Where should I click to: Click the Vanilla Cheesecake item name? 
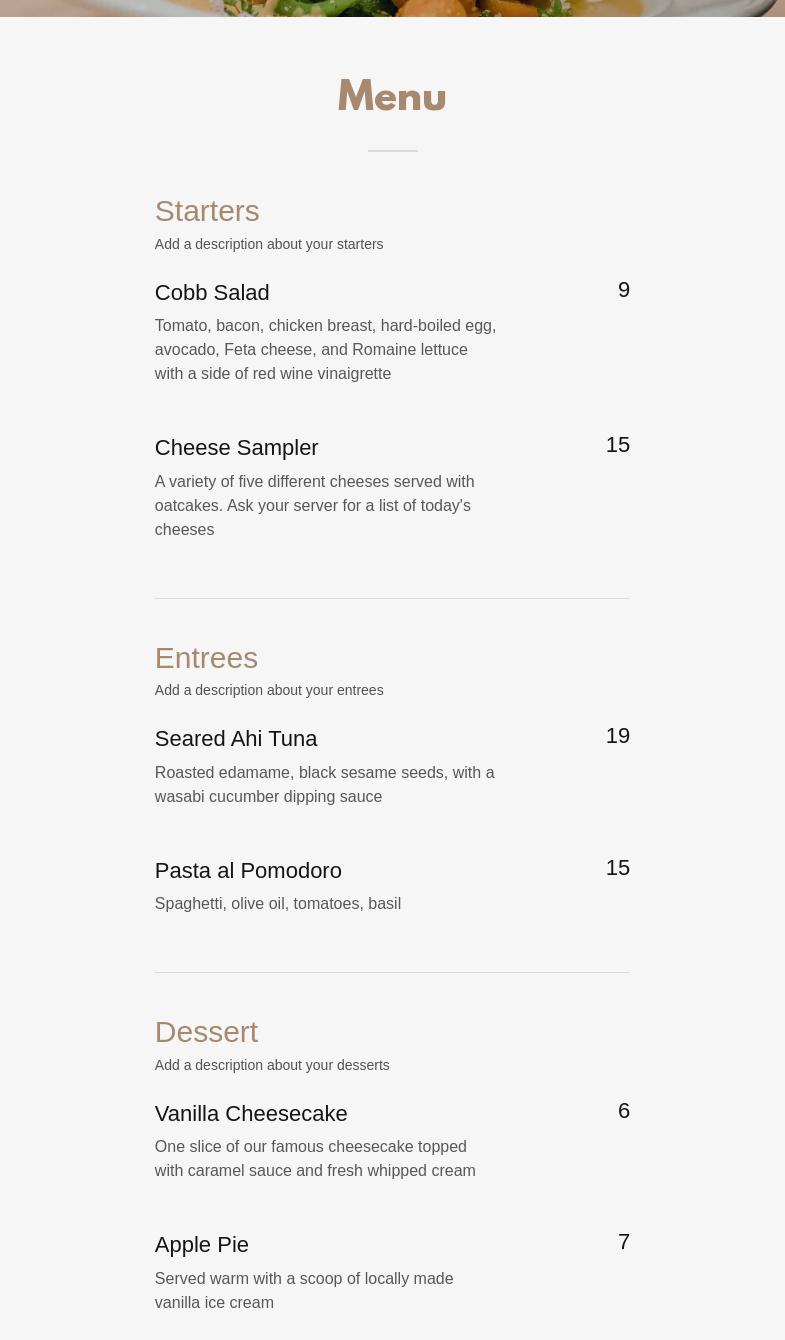pyautogui.click(x=251, y=1113)
